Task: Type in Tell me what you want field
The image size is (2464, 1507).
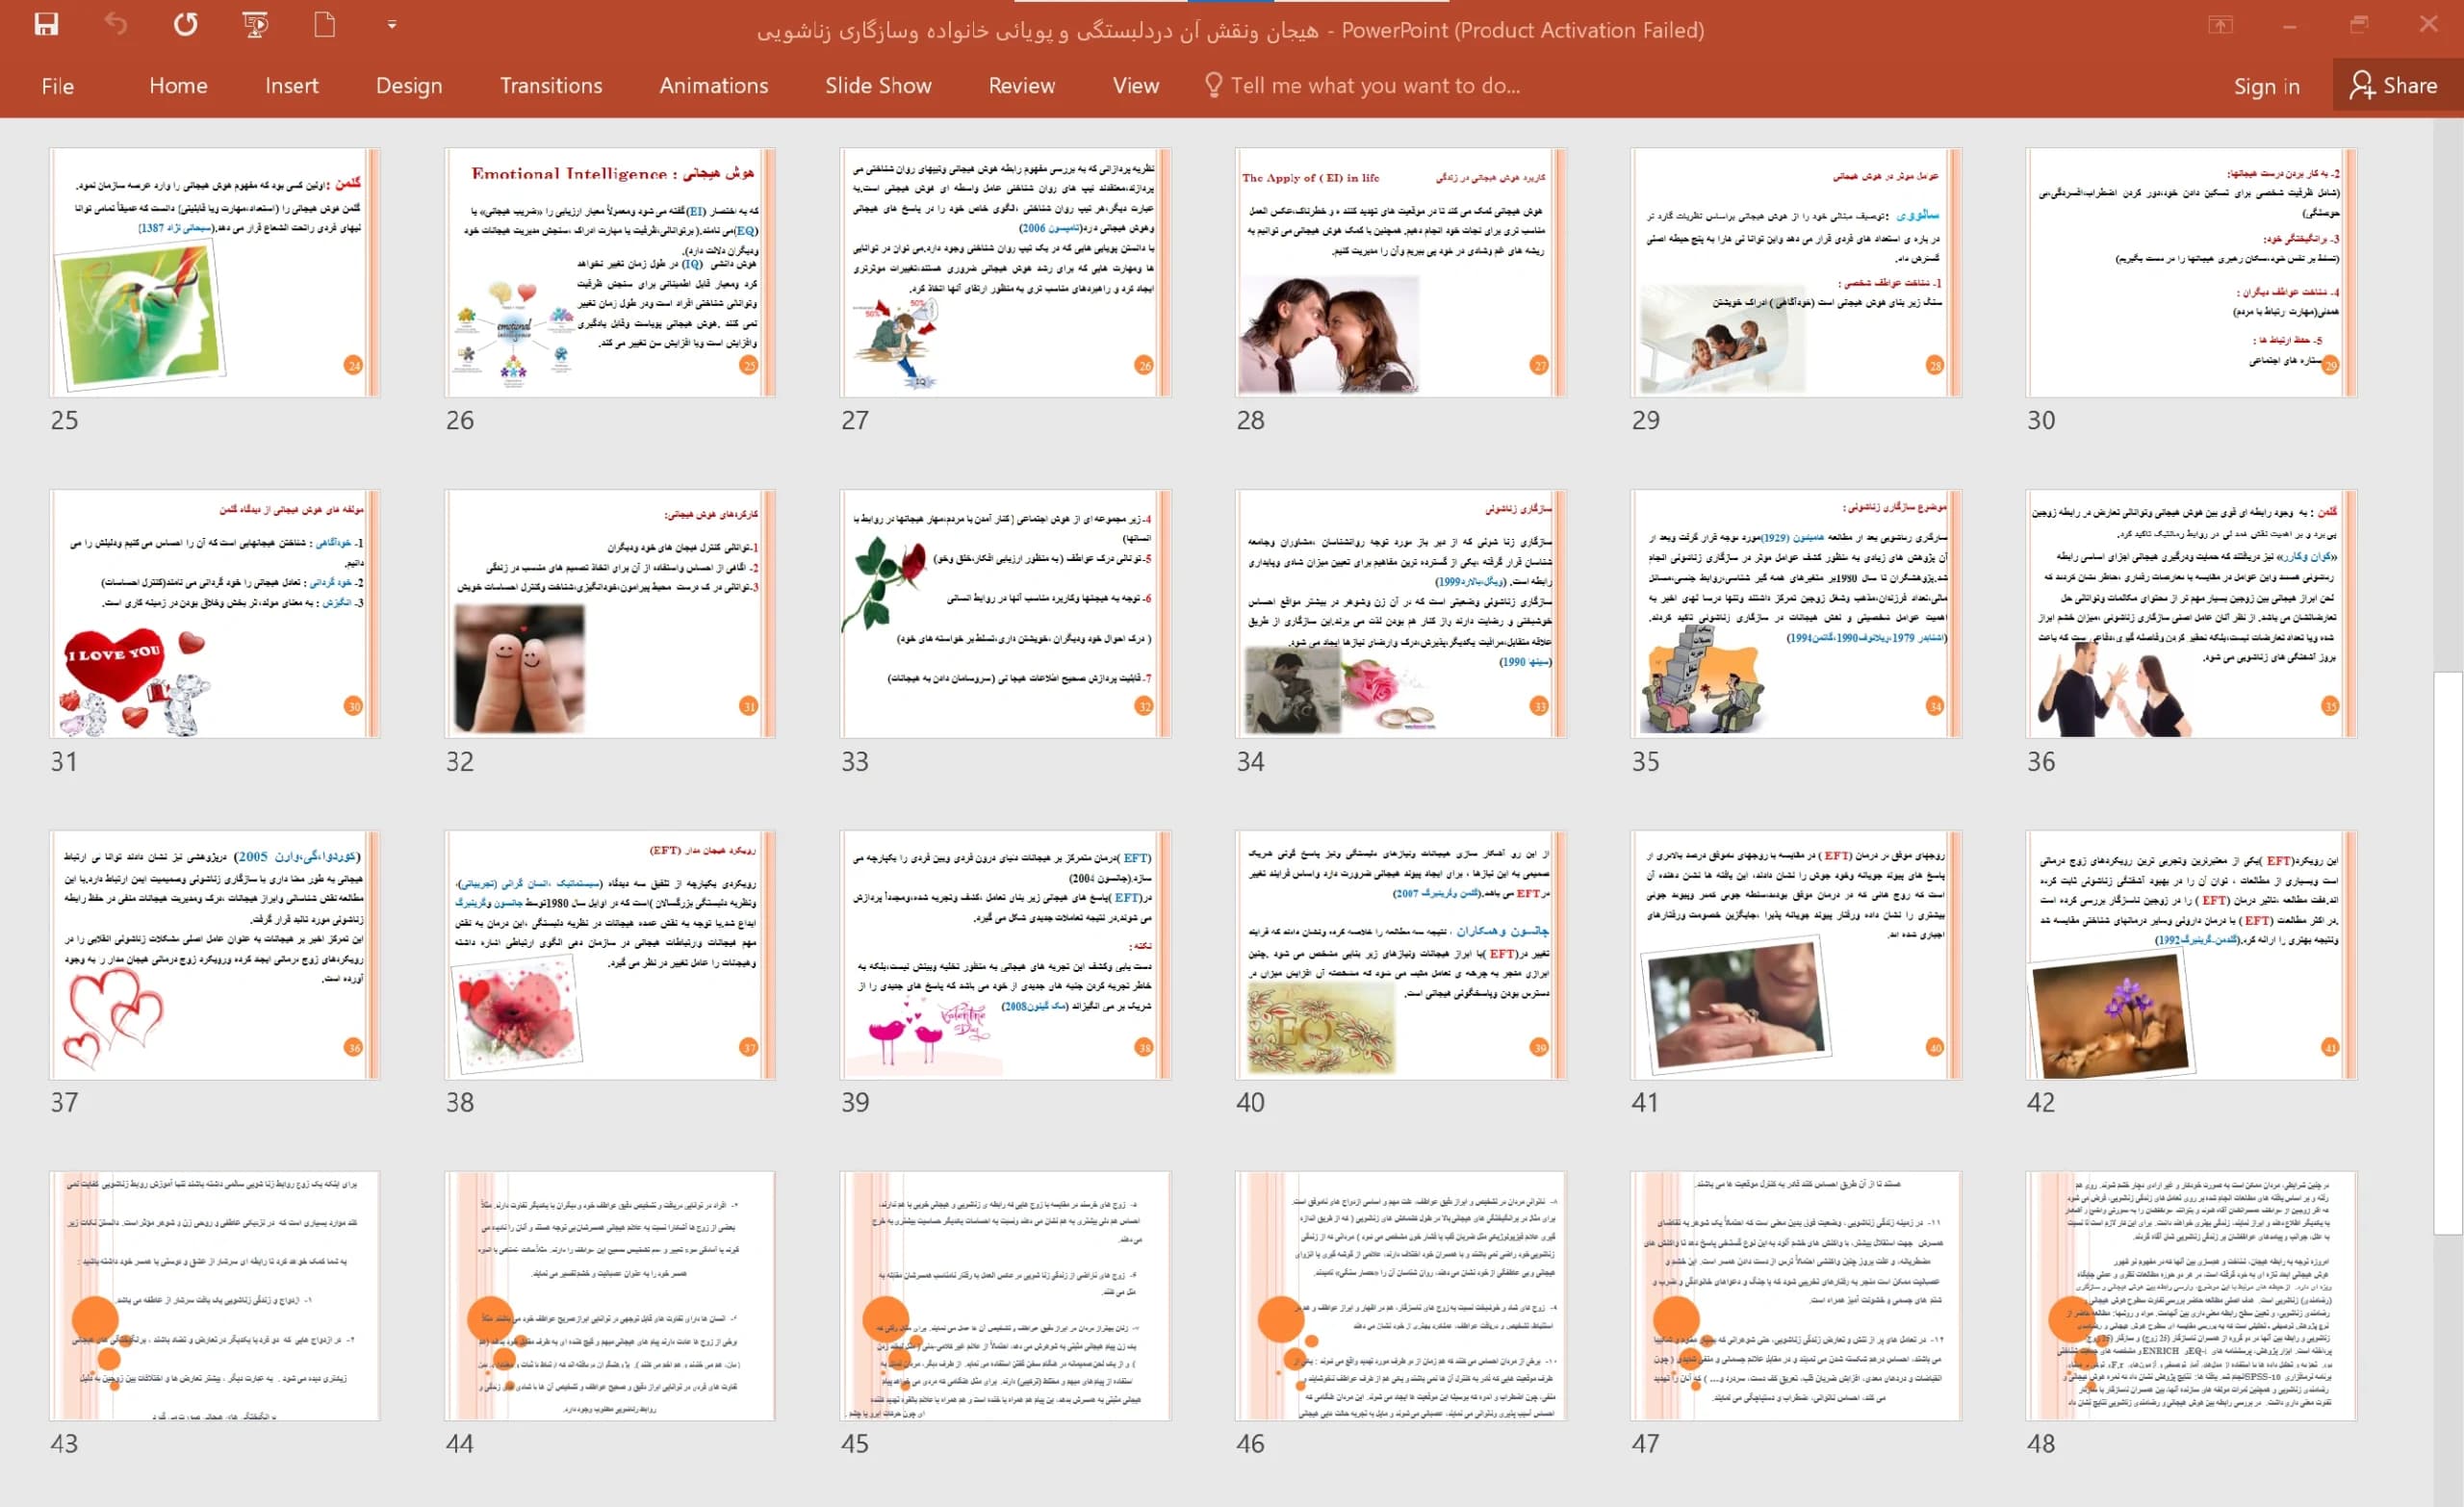Action: pyautogui.click(x=1375, y=86)
